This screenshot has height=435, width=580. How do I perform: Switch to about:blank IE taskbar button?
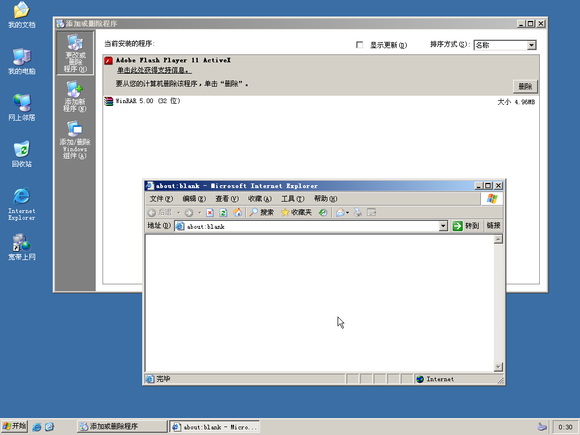(x=215, y=426)
